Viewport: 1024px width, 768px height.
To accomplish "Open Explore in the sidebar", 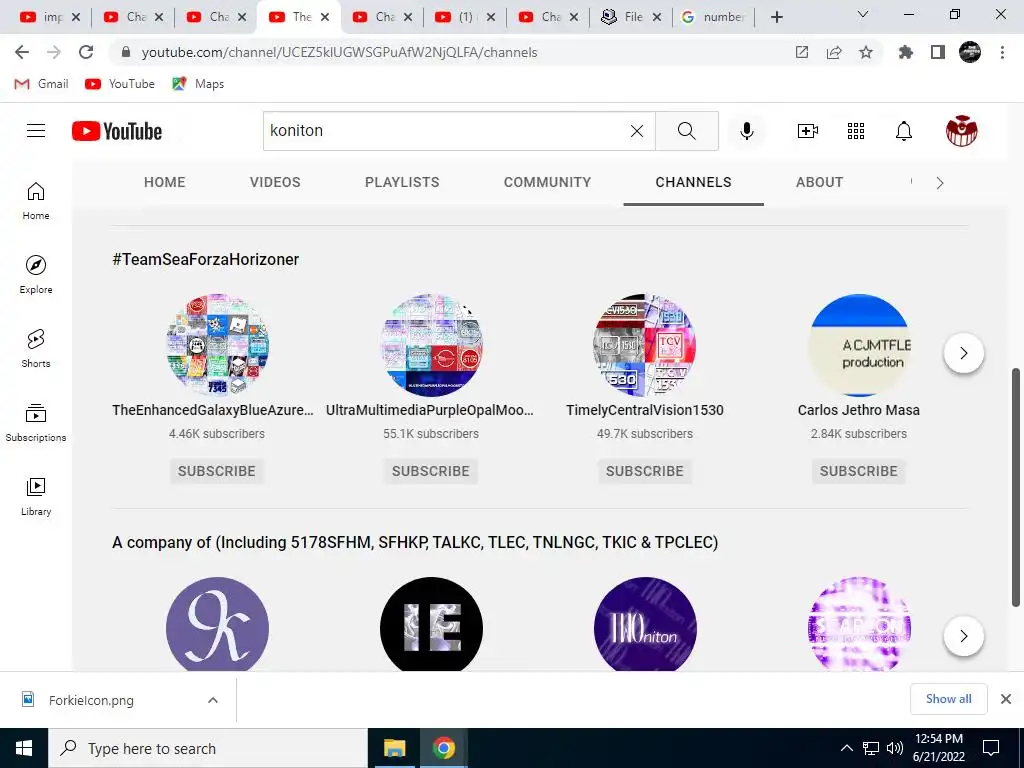I will (x=36, y=274).
